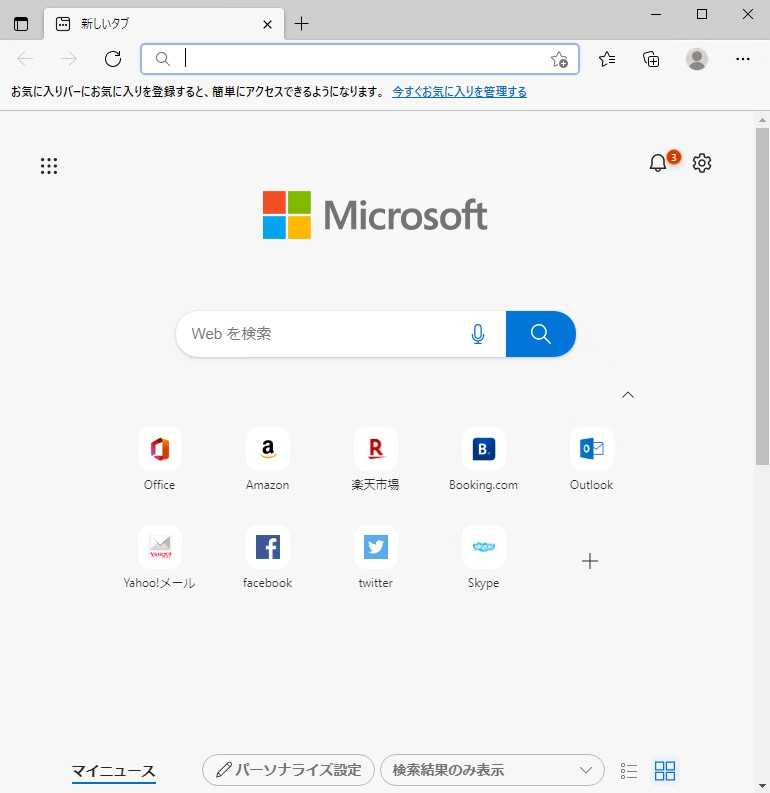Collapse the quick links section chevron

(x=627, y=395)
